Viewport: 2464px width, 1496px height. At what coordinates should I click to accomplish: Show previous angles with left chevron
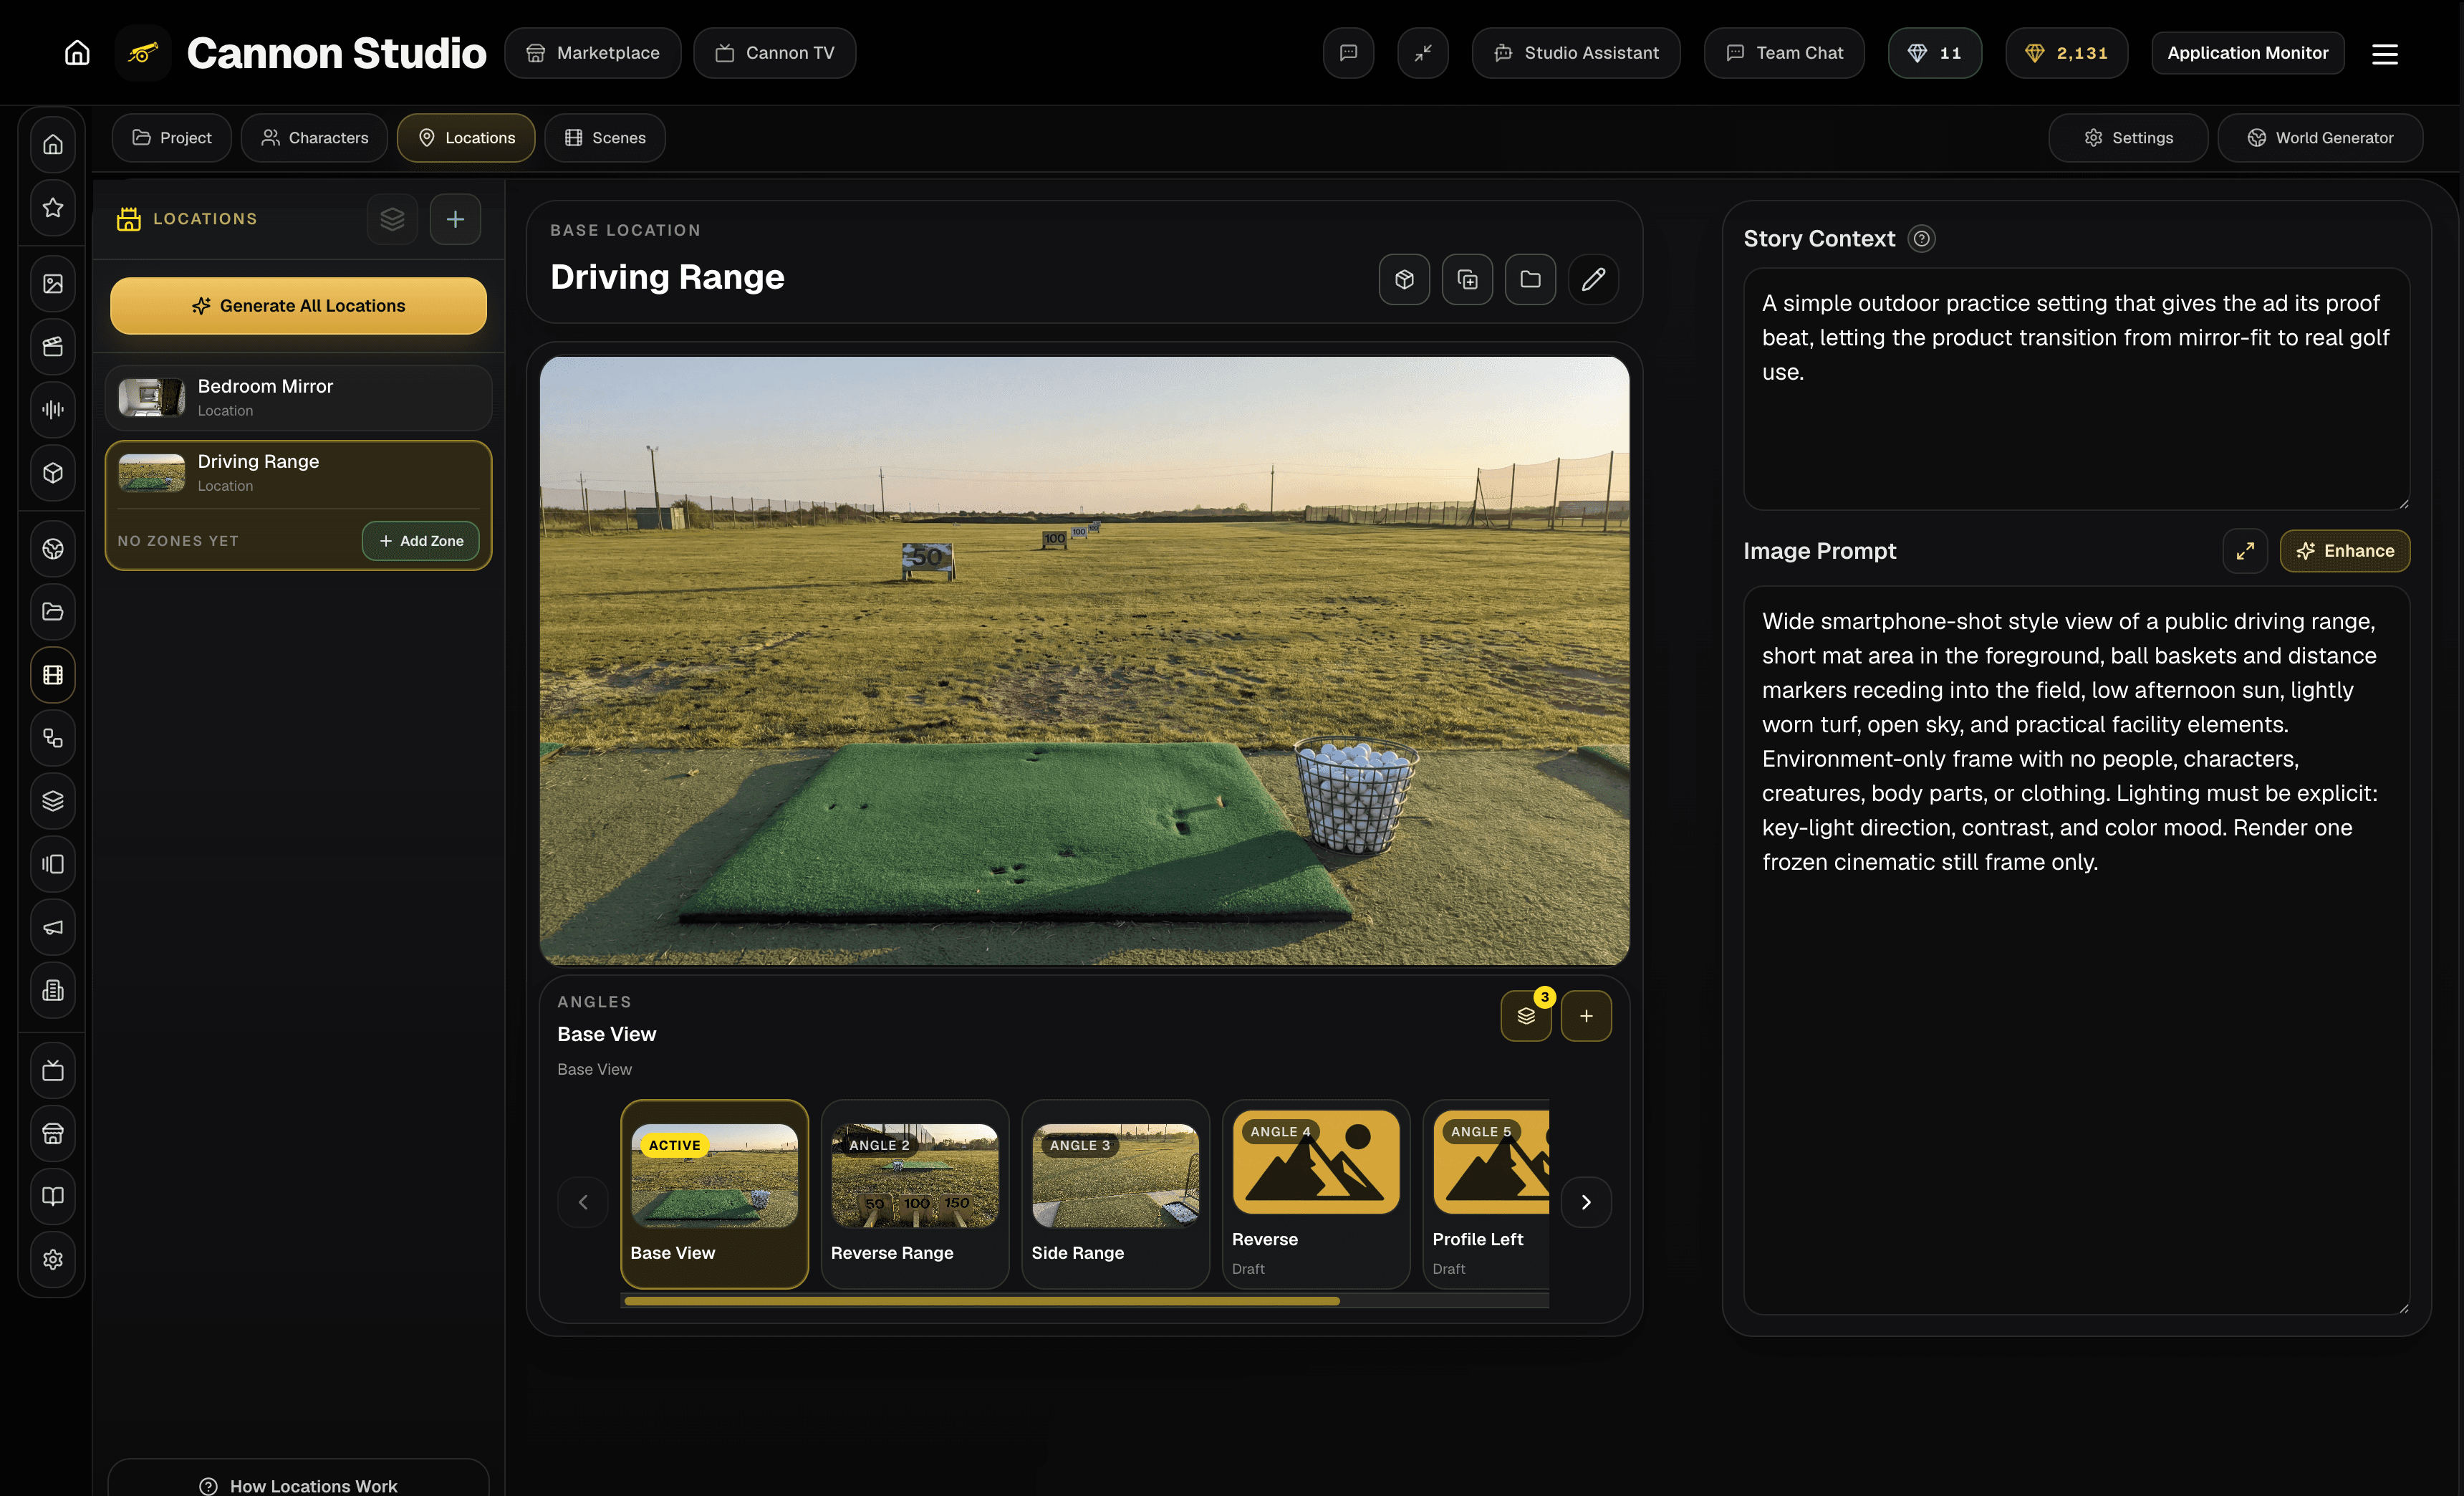pyautogui.click(x=583, y=1202)
